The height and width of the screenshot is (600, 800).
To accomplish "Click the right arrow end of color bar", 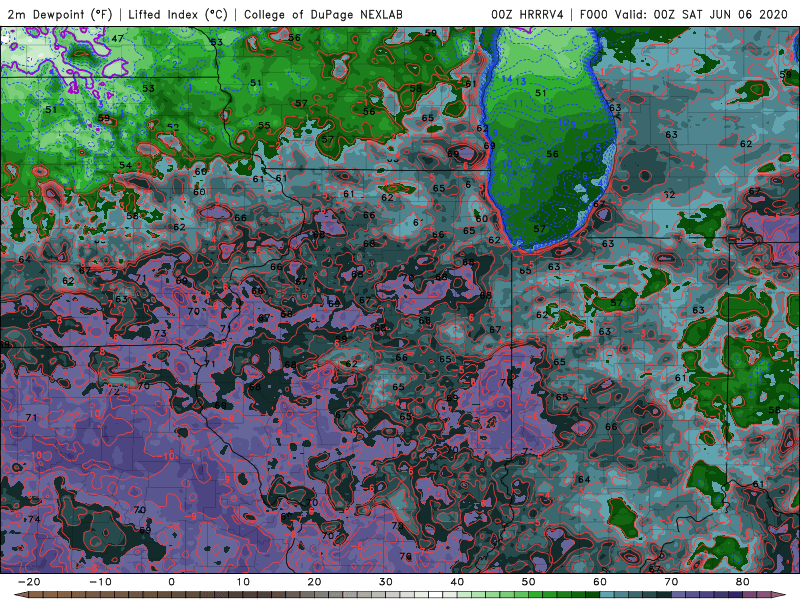I will pyautogui.click(x=780, y=595).
